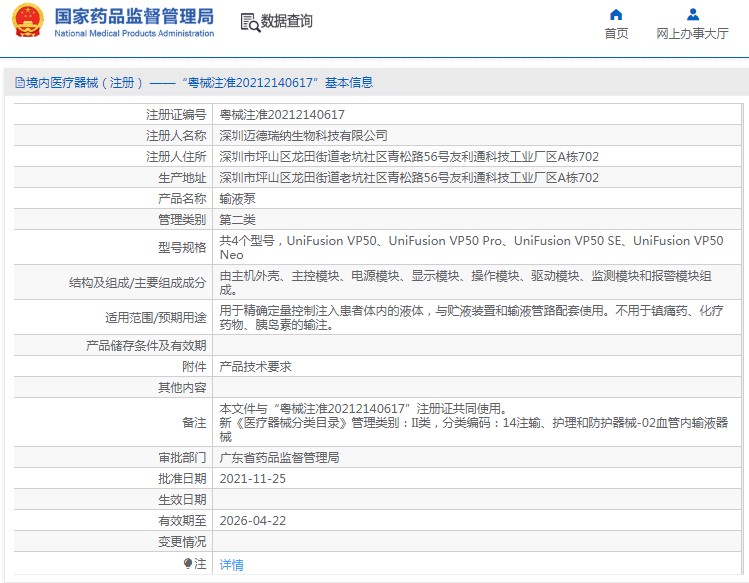This screenshot has width=749, height=583.
Task: Select product name 输液泵
Action: [237, 199]
